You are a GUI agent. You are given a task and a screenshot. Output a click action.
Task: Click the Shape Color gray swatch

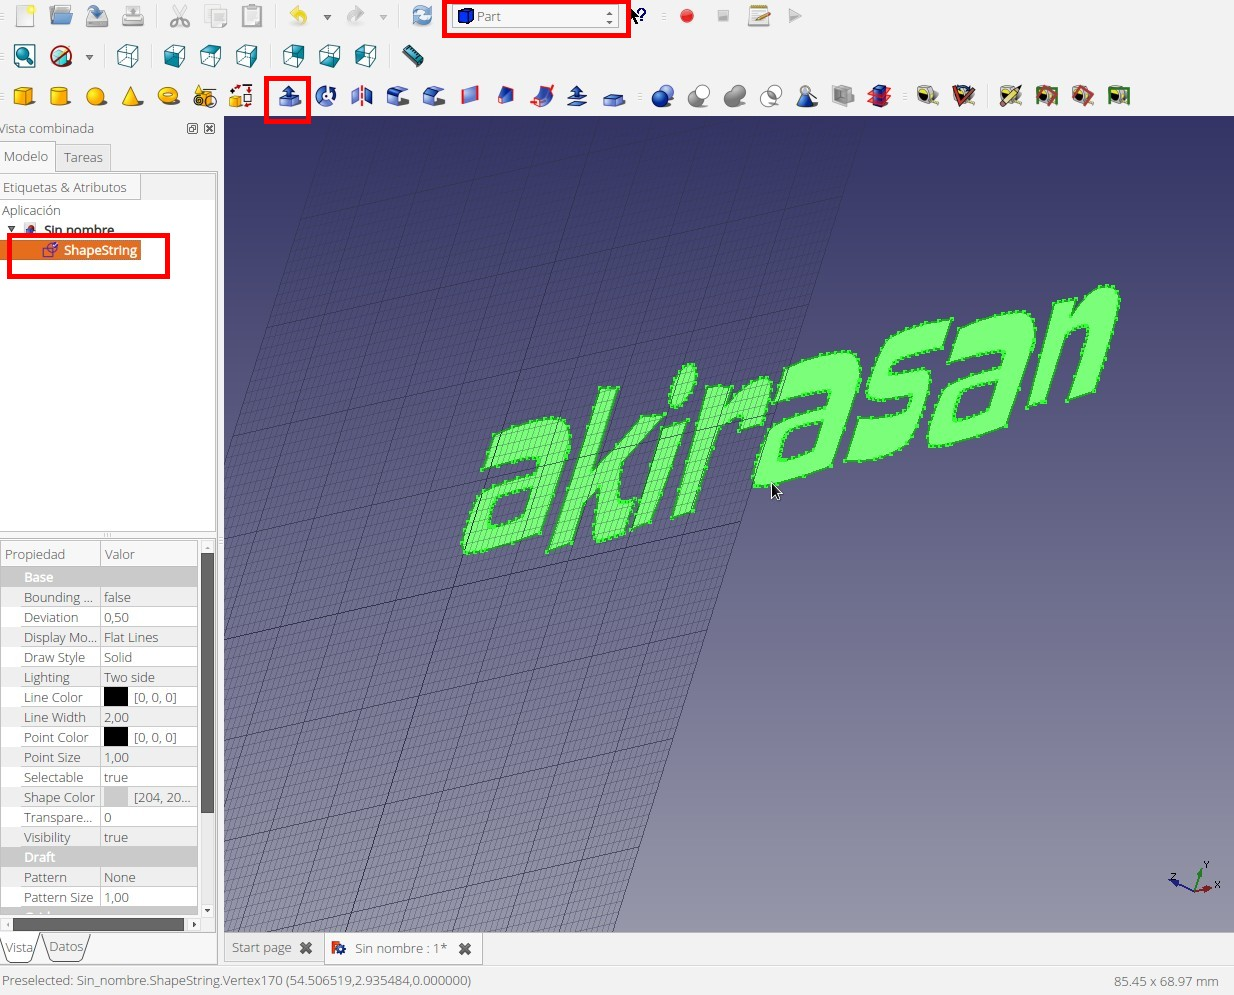[x=116, y=797]
